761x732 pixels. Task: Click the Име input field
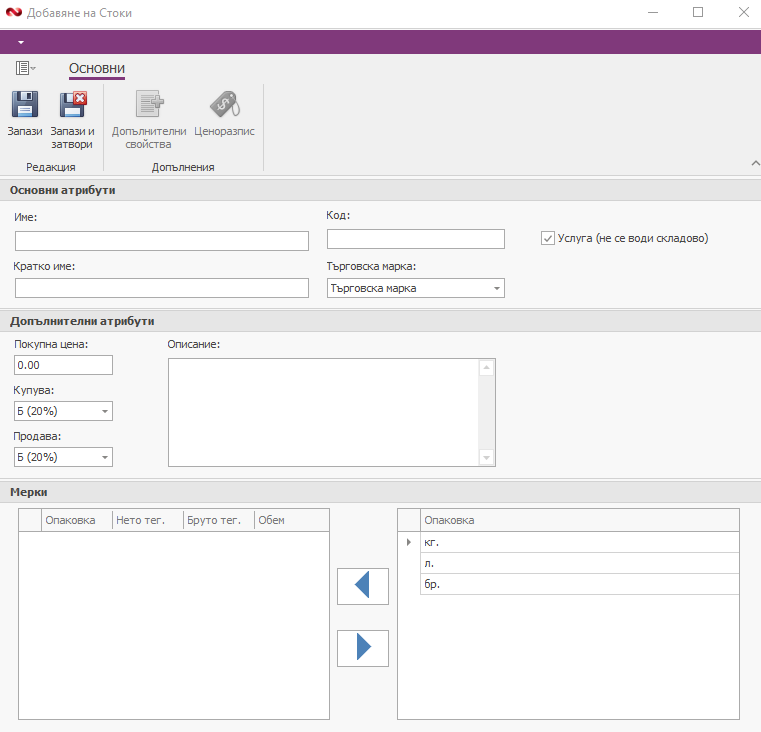pyautogui.click(x=162, y=241)
